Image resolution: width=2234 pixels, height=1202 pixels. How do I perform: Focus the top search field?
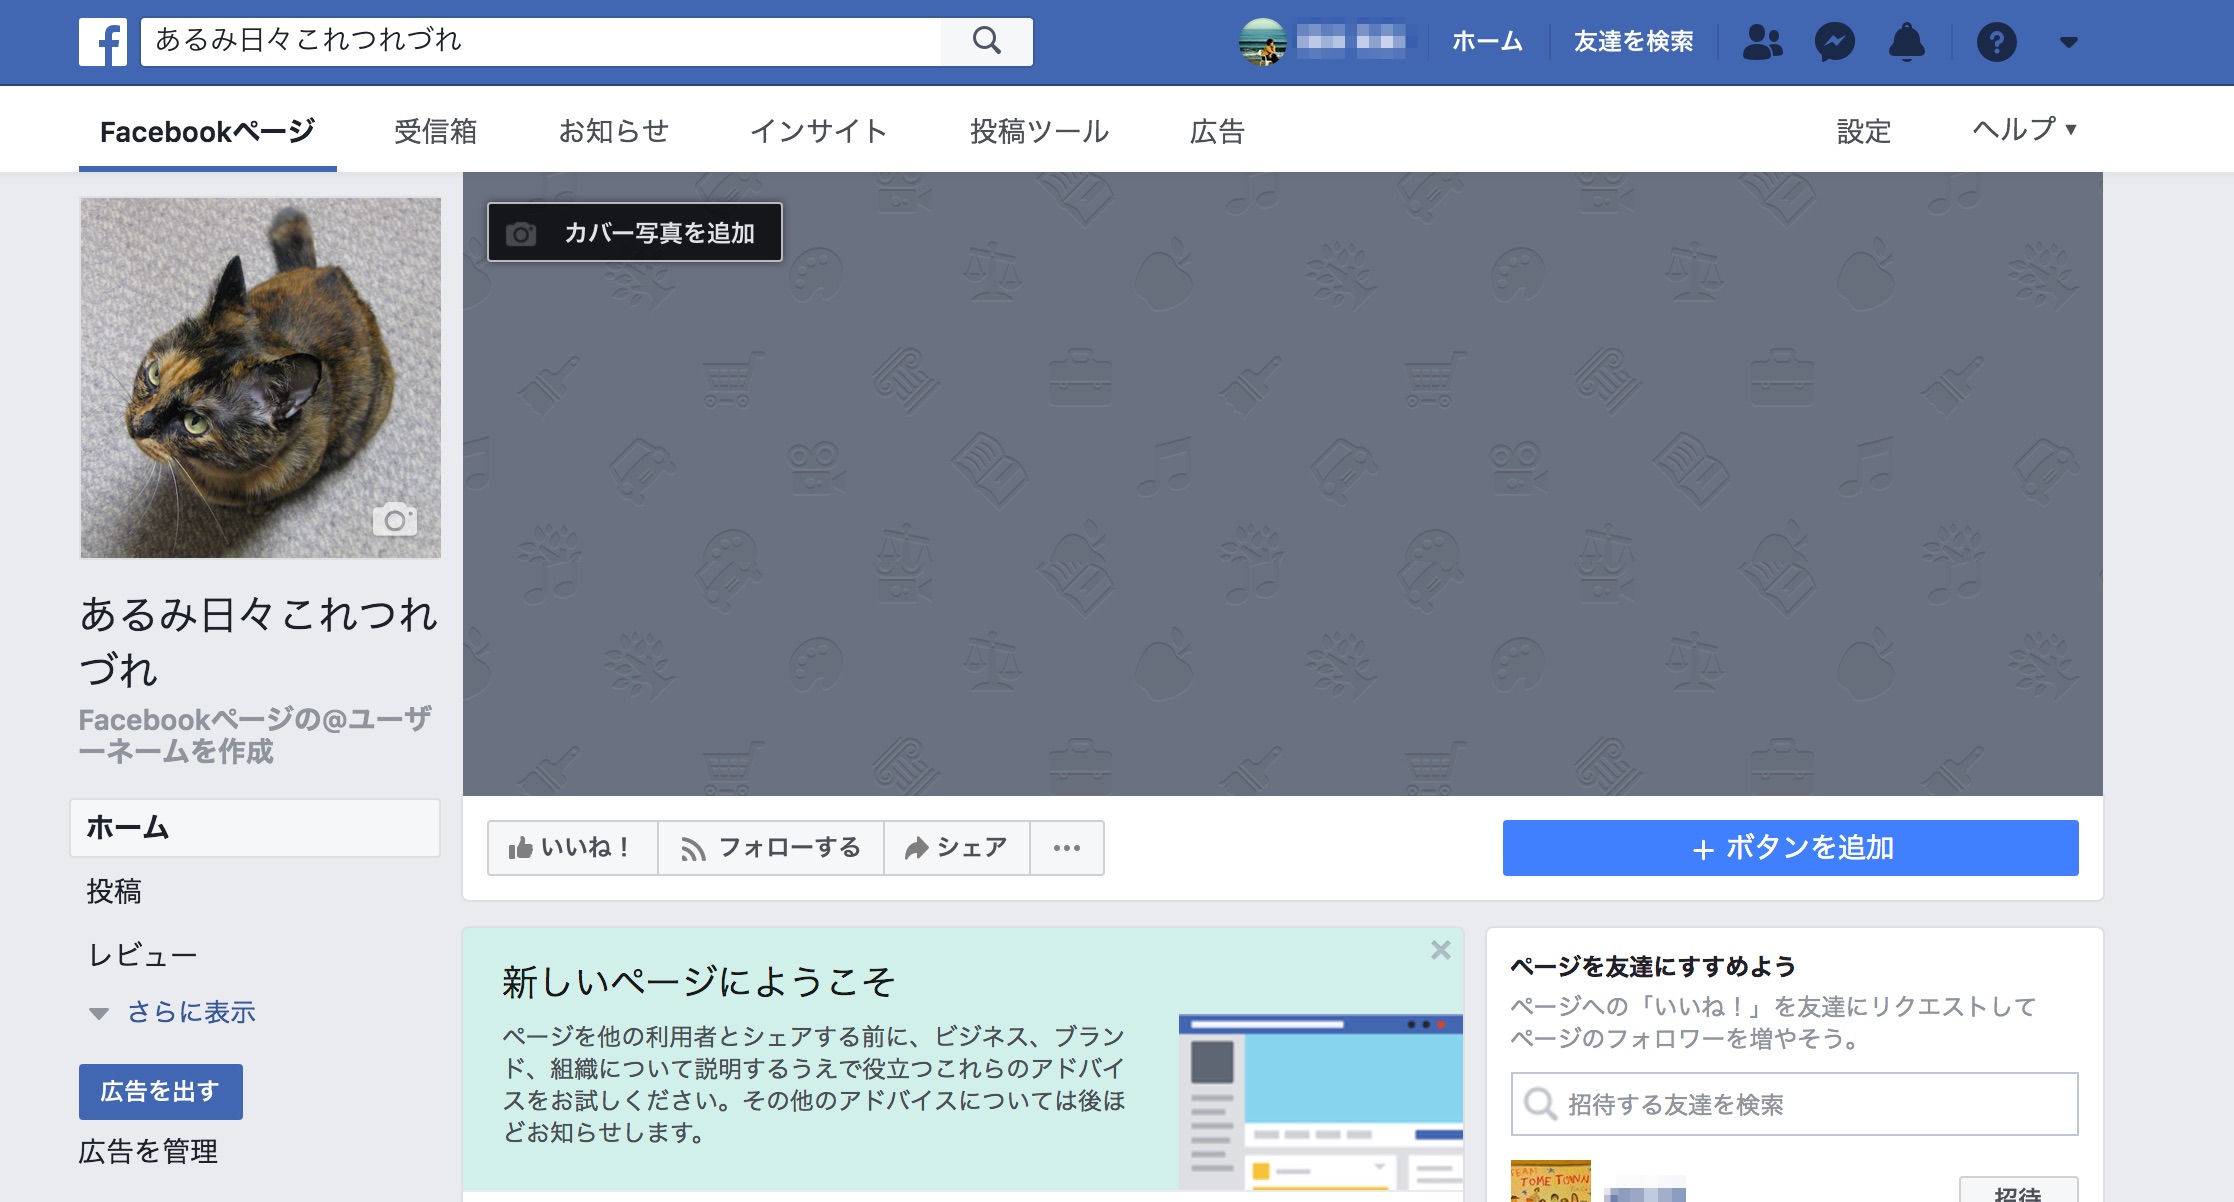tap(541, 41)
